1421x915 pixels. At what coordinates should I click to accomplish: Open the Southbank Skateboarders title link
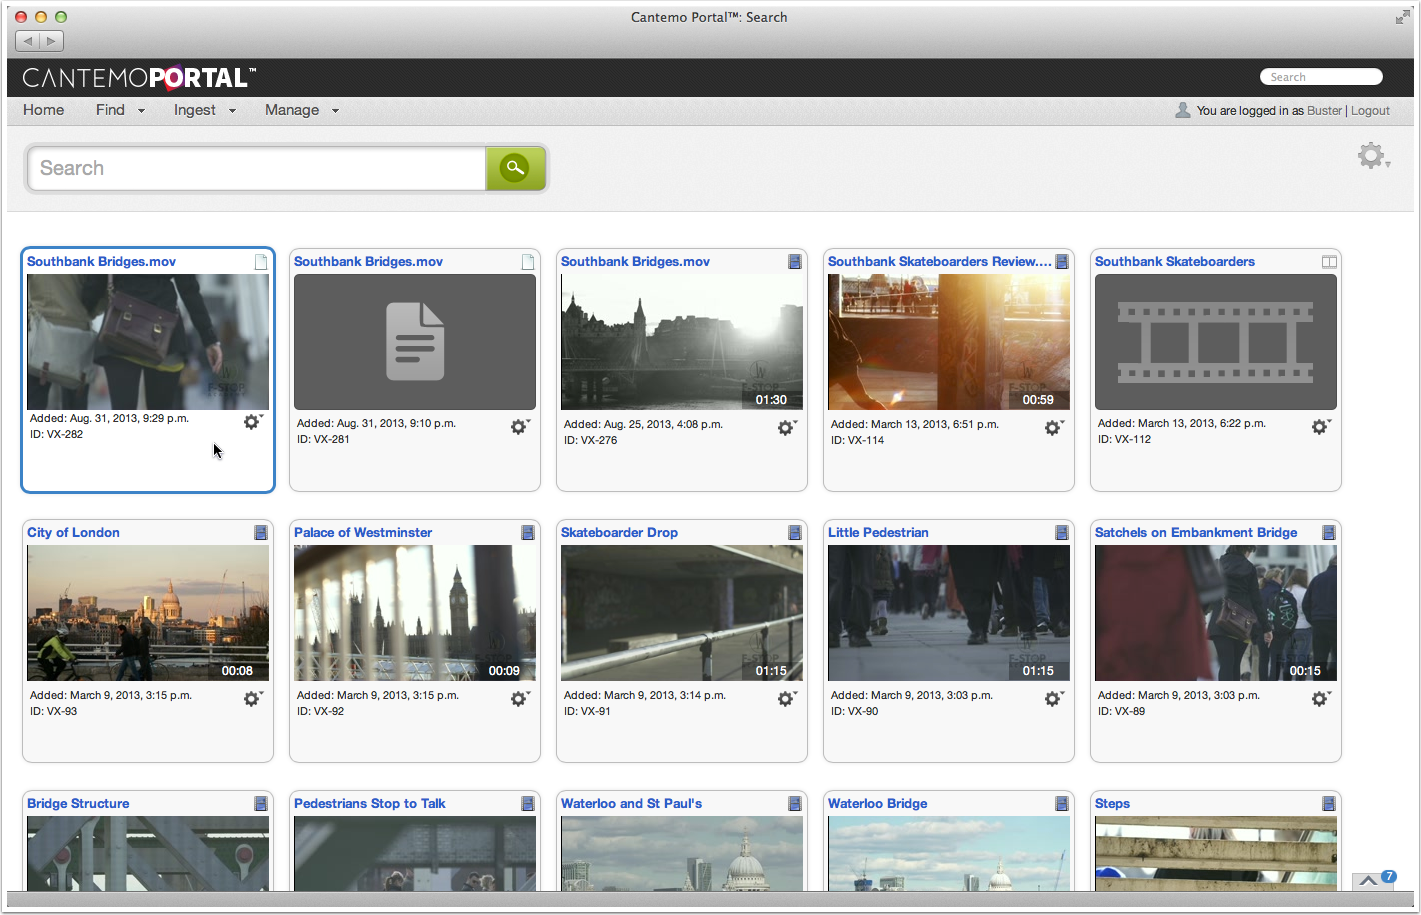(1175, 262)
